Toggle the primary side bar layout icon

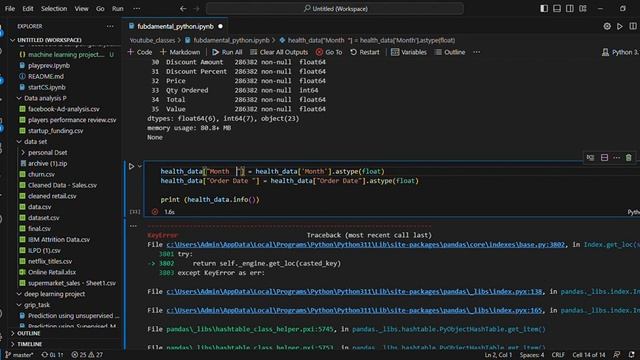(x=544, y=9)
